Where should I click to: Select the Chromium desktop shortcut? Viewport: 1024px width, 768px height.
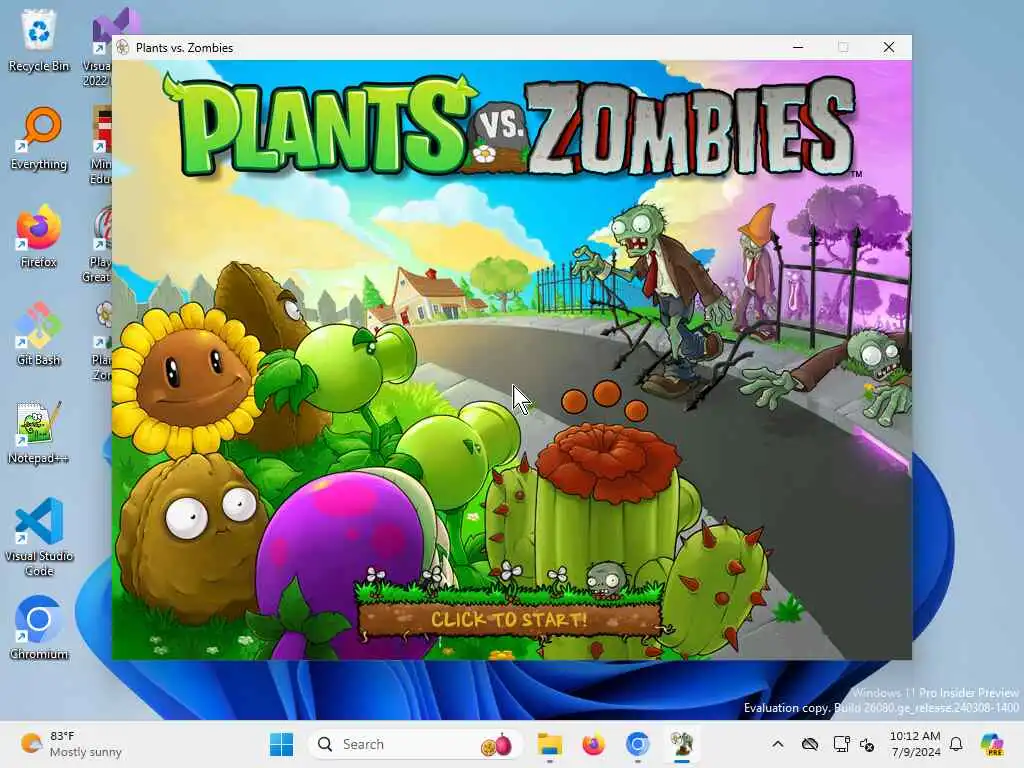pos(39,628)
